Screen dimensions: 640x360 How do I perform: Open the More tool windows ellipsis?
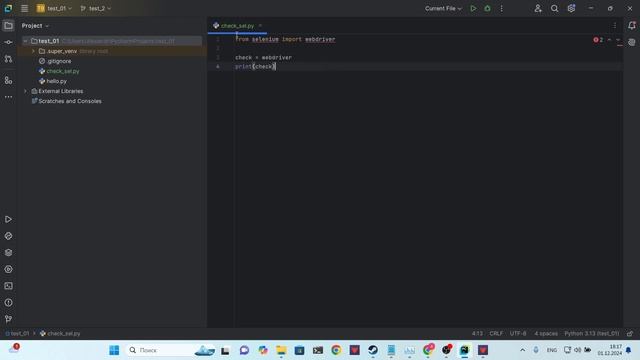[8, 97]
